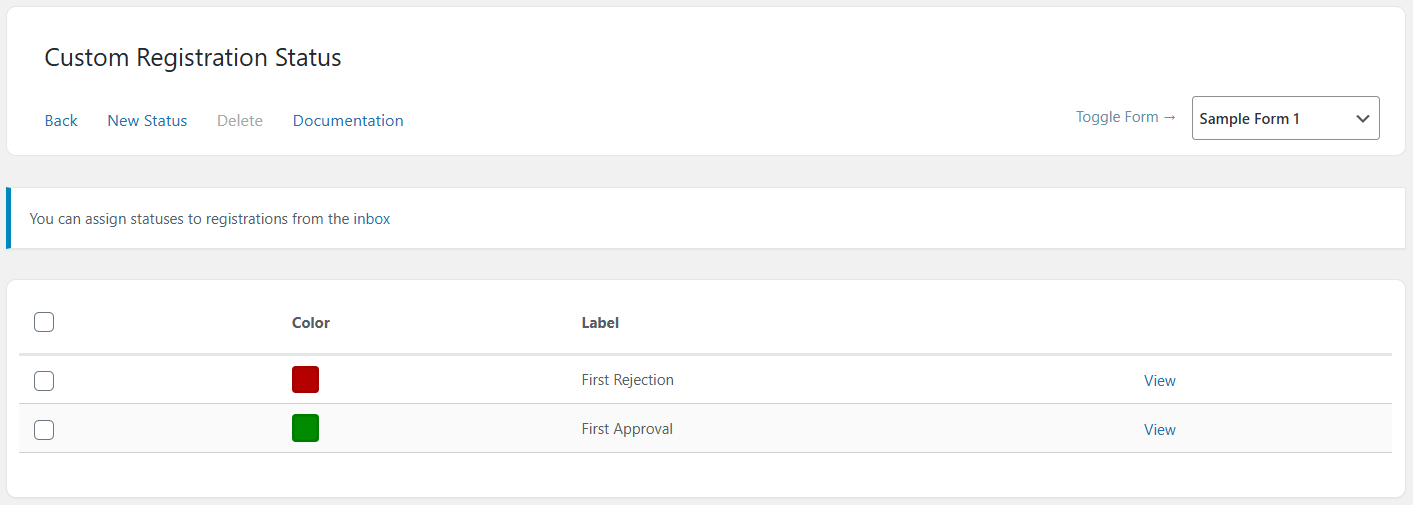Create a New Status

[147, 121]
